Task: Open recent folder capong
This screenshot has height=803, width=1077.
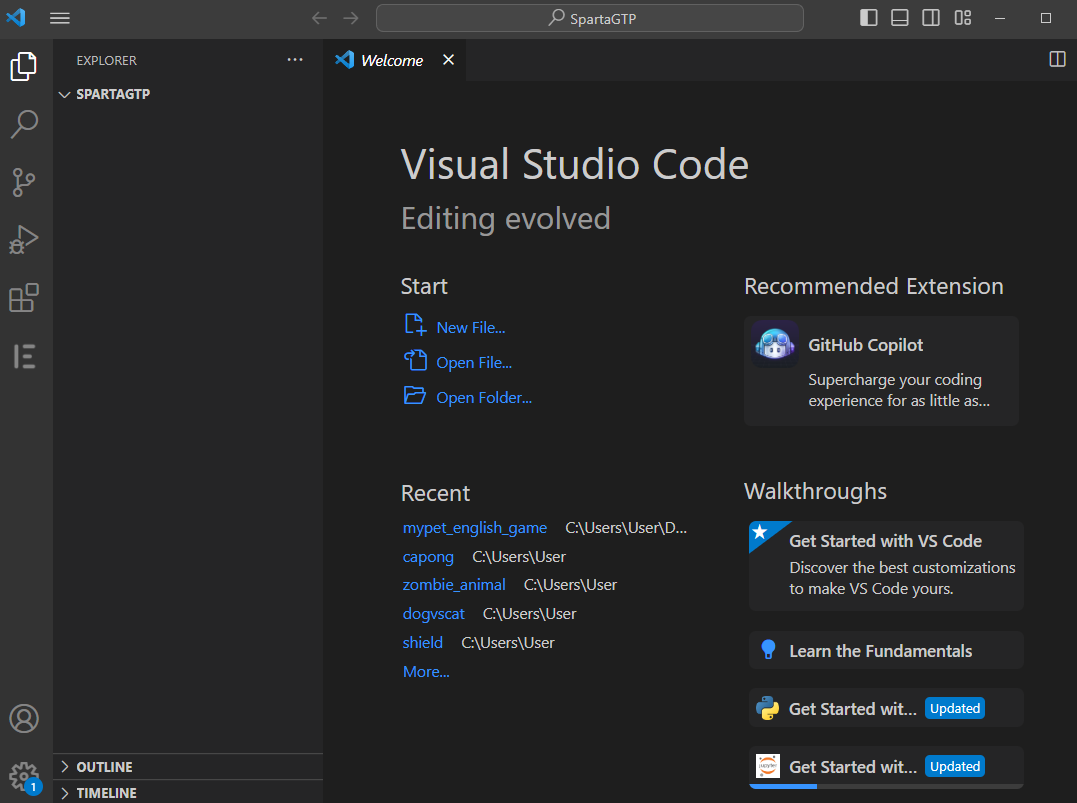Action: (428, 556)
